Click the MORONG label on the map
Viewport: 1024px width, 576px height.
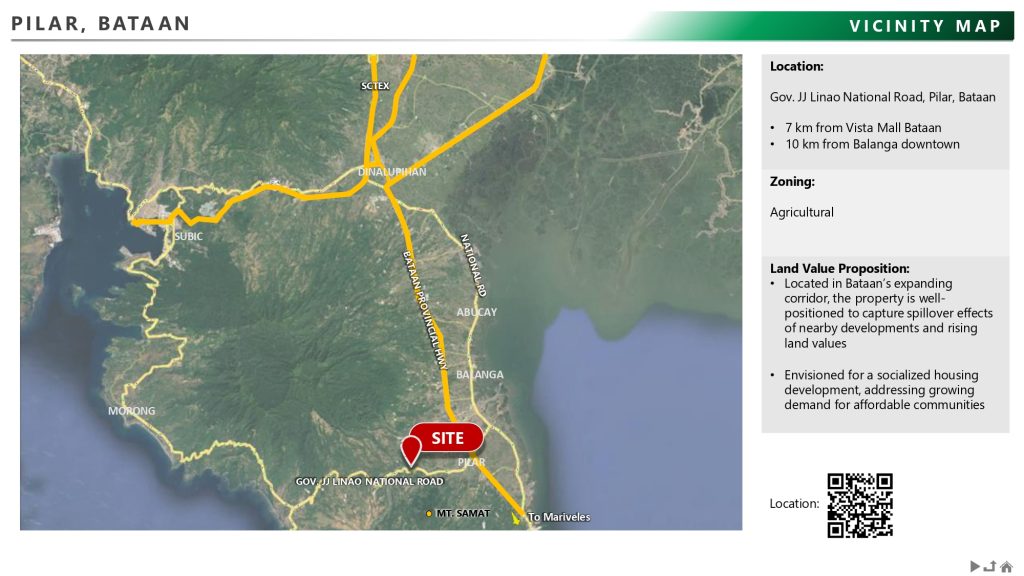[x=132, y=411]
